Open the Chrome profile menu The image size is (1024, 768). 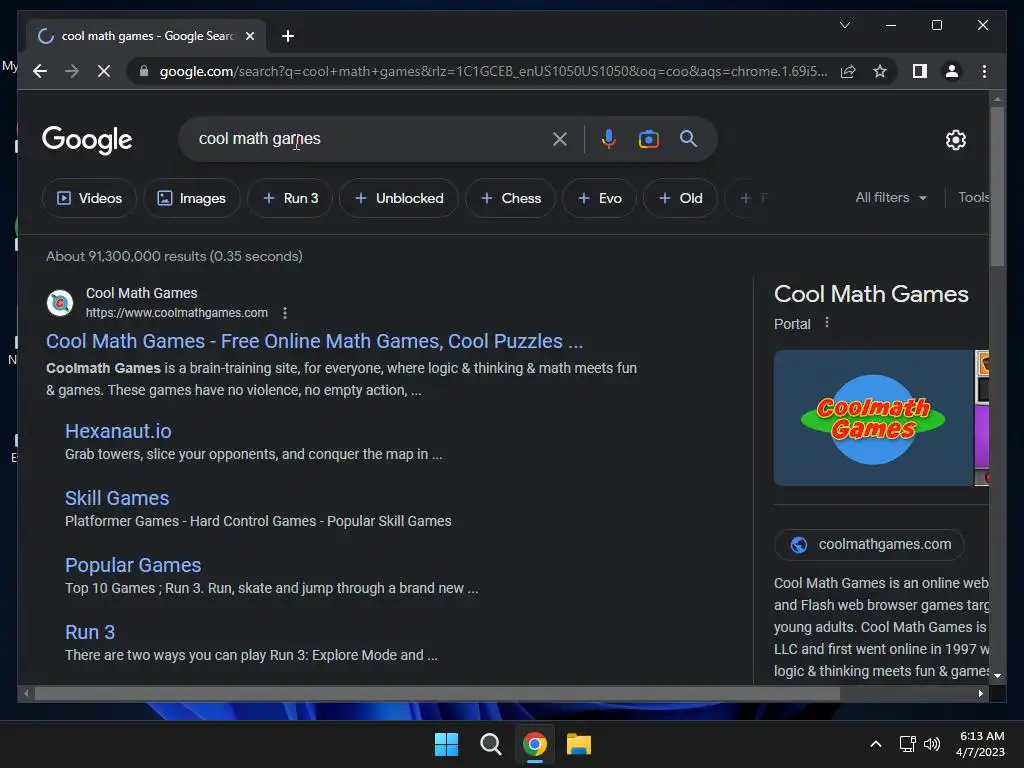coord(952,71)
